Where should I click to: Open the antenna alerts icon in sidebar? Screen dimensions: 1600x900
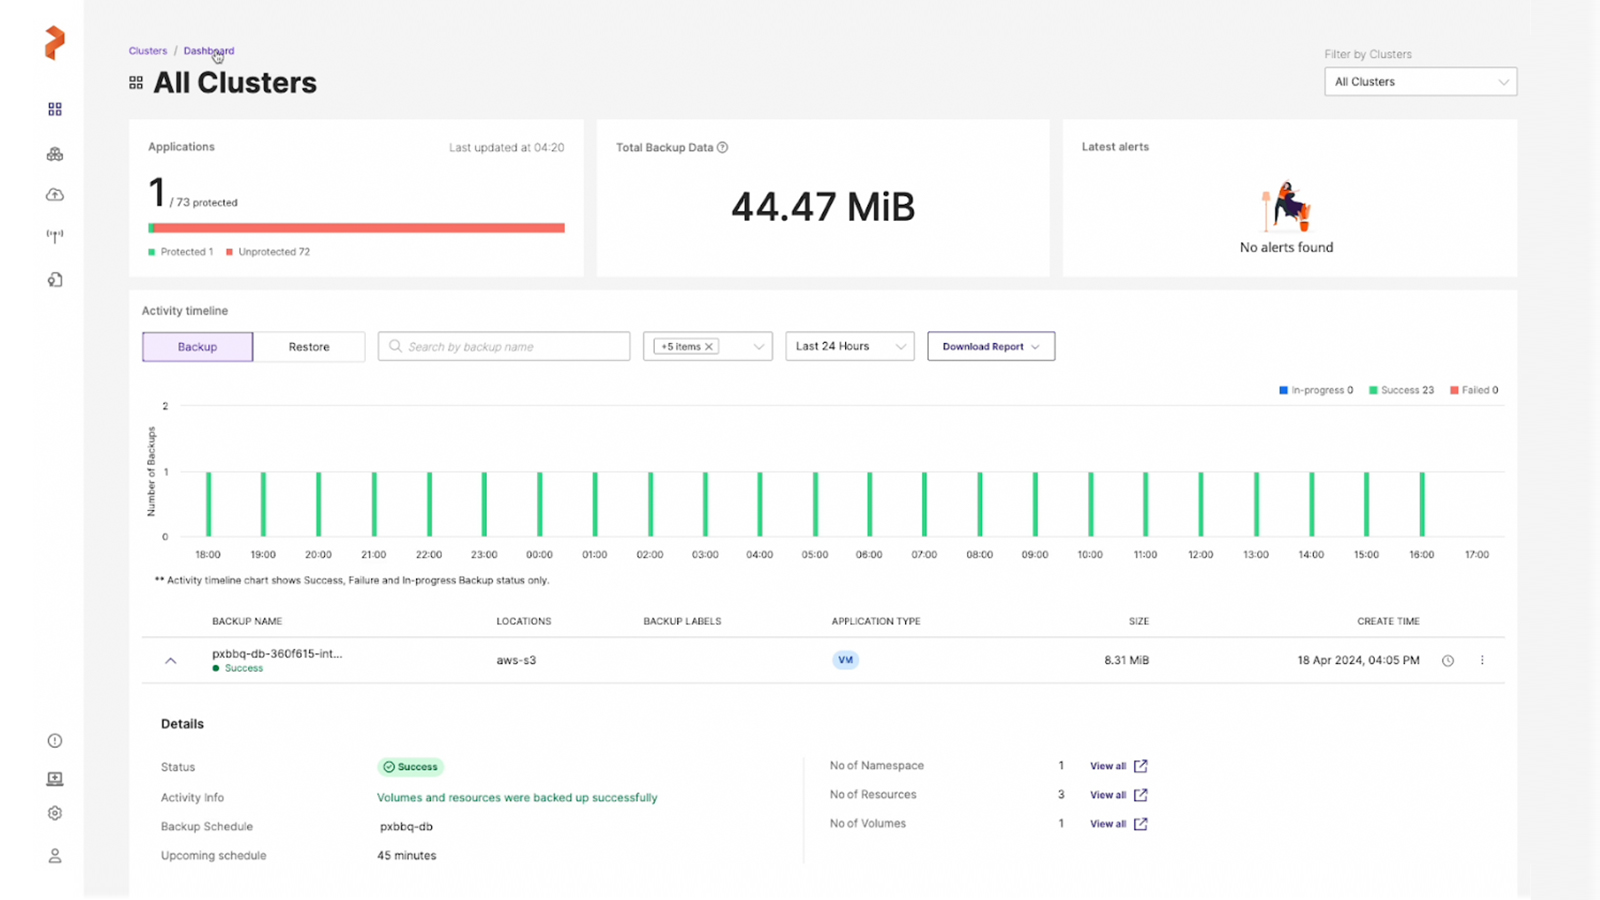coord(55,236)
